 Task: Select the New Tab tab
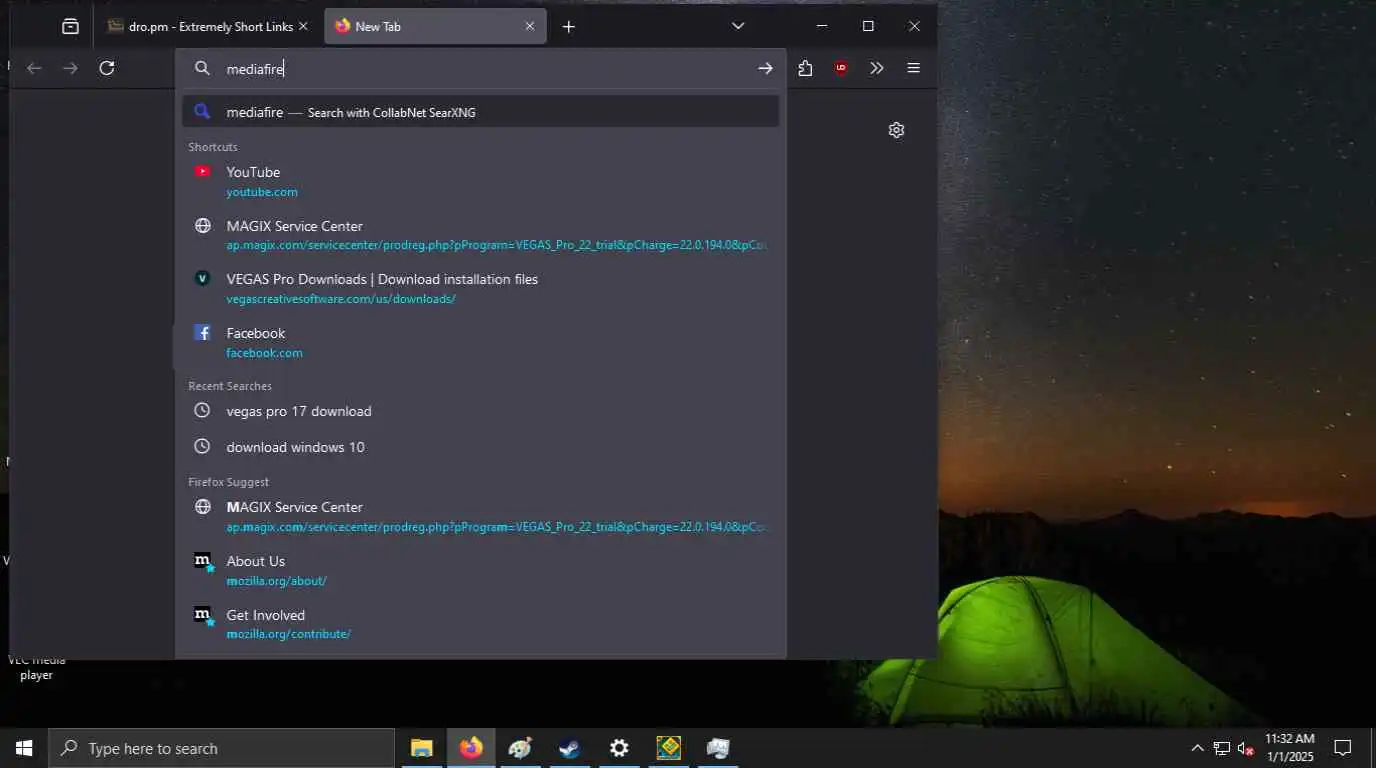pos(435,27)
